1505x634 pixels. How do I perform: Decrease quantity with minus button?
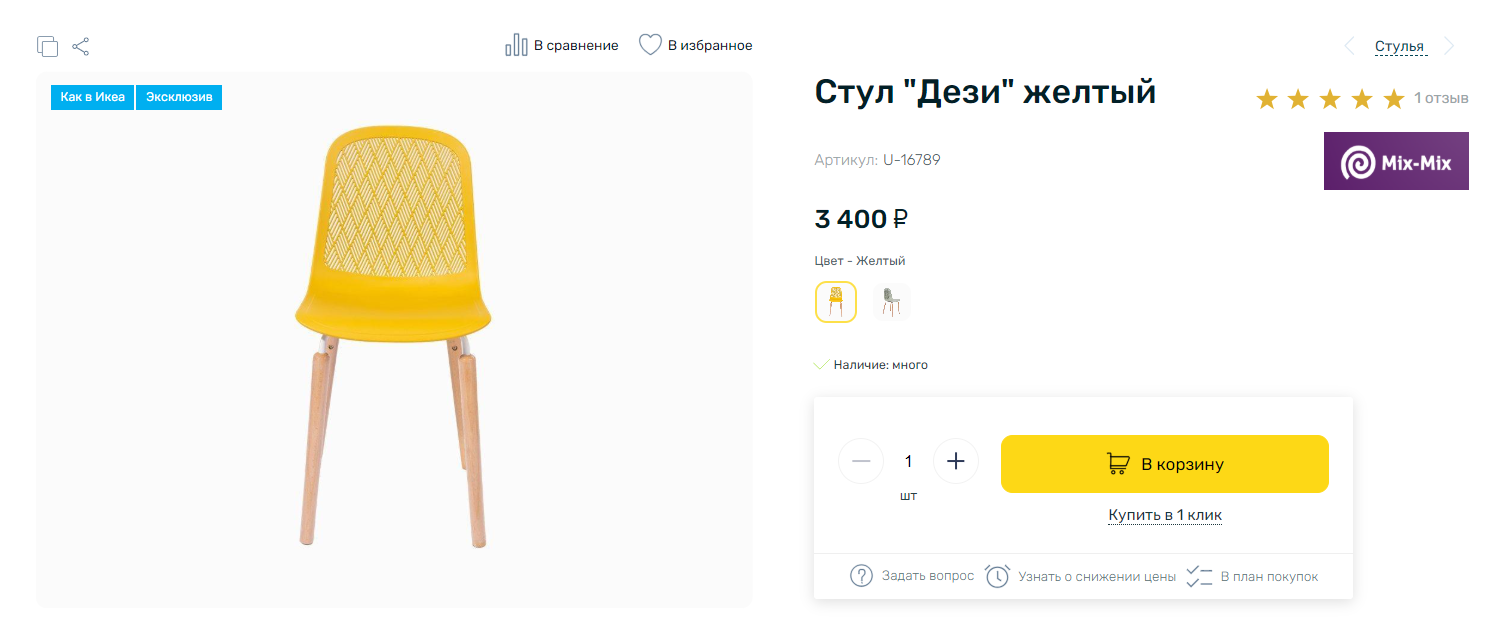[x=861, y=462]
